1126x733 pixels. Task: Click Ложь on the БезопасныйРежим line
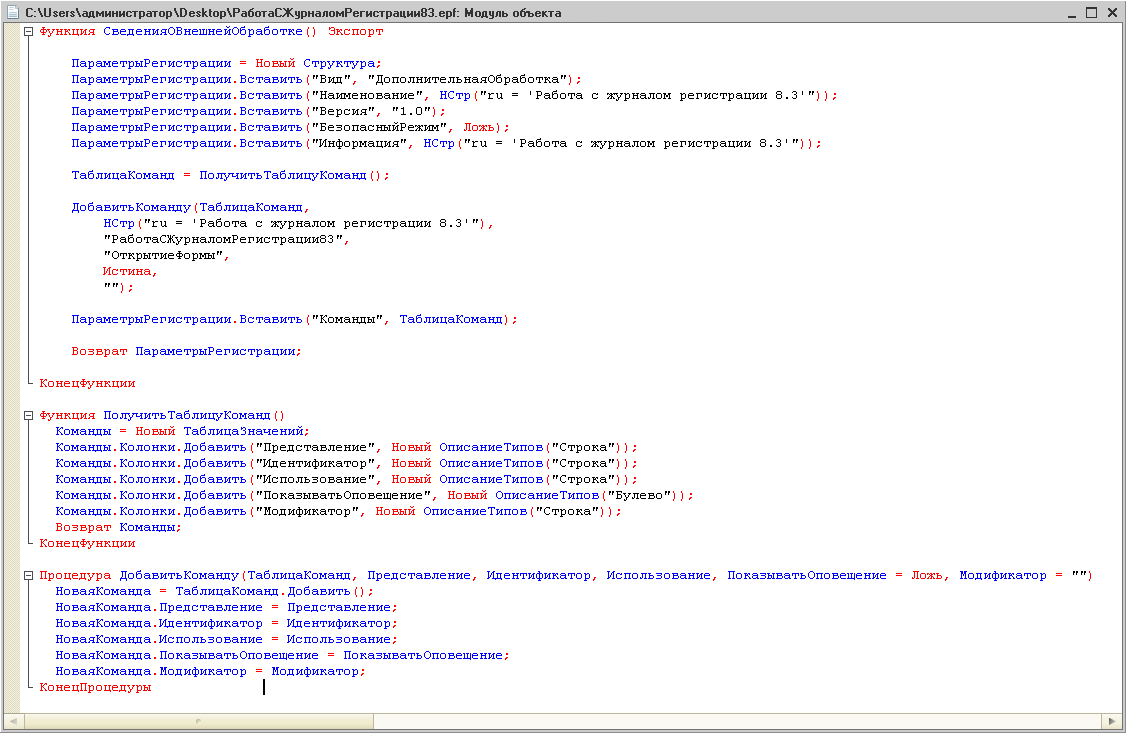click(x=479, y=127)
